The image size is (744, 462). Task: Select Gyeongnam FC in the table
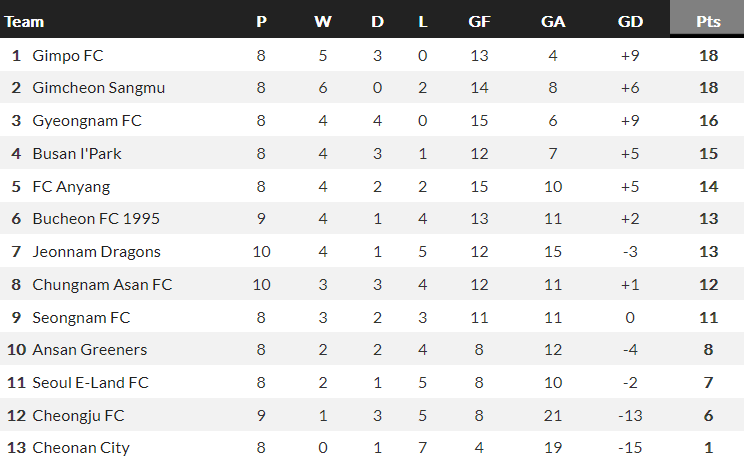(x=87, y=121)
